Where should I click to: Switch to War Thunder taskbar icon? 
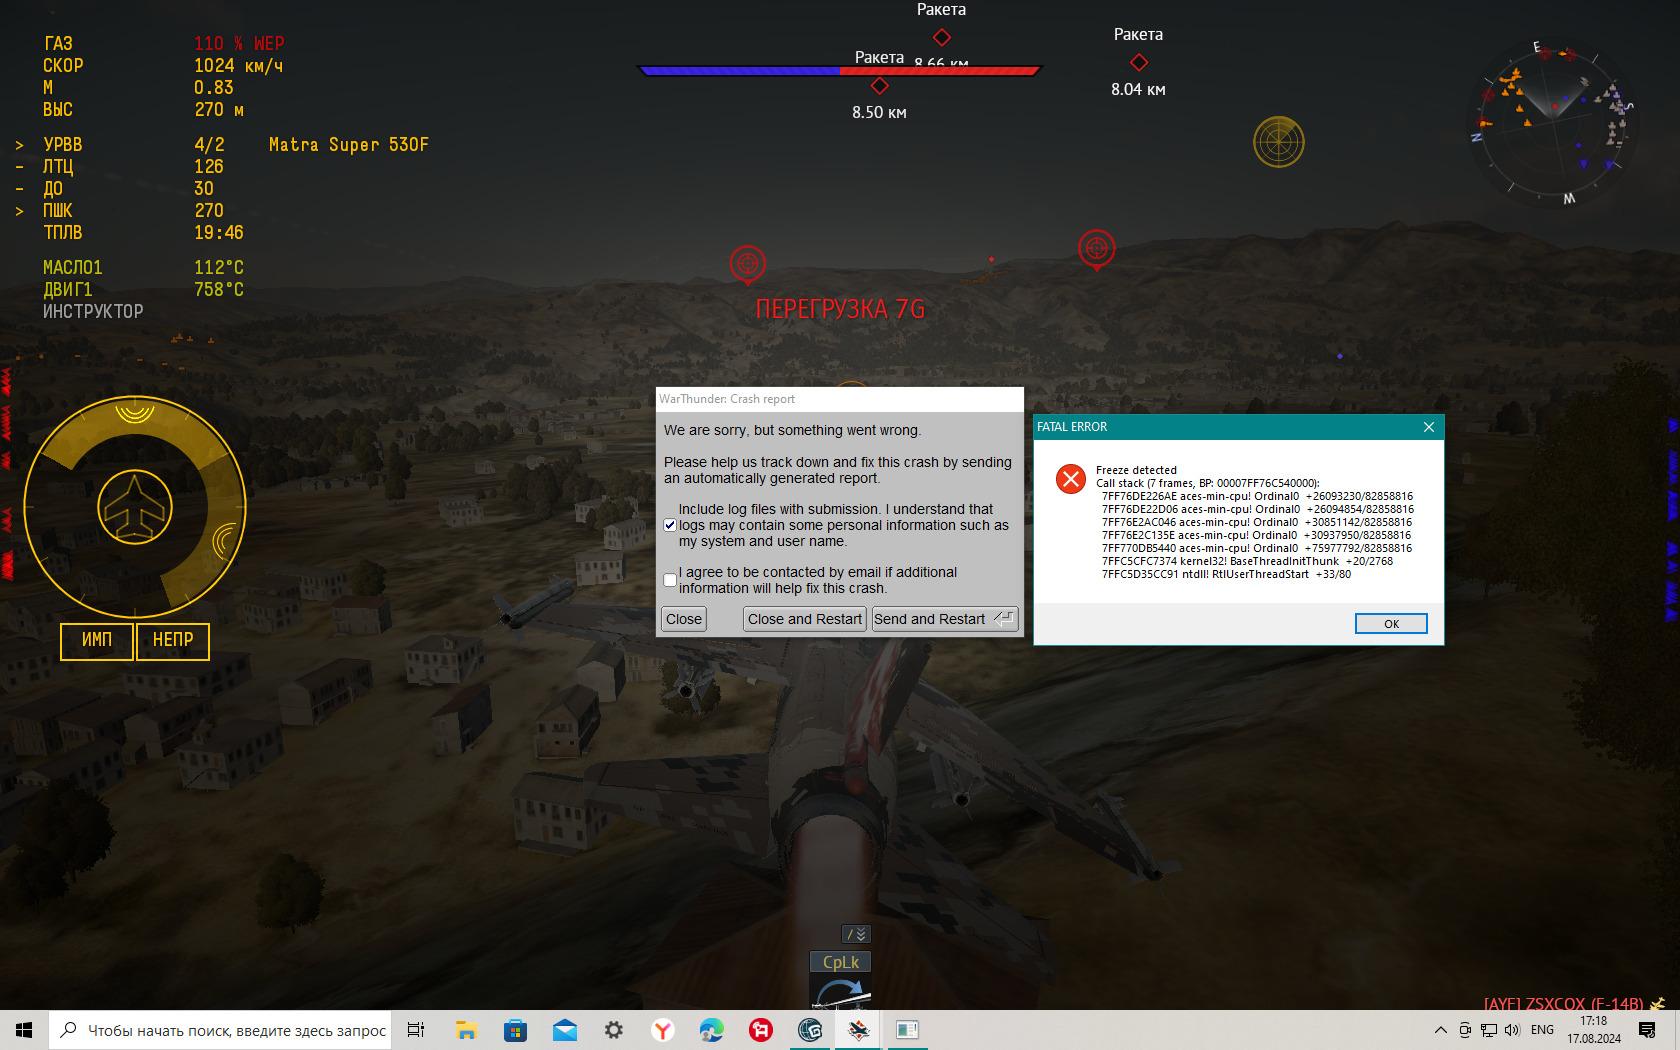[x=859, y=1030]
